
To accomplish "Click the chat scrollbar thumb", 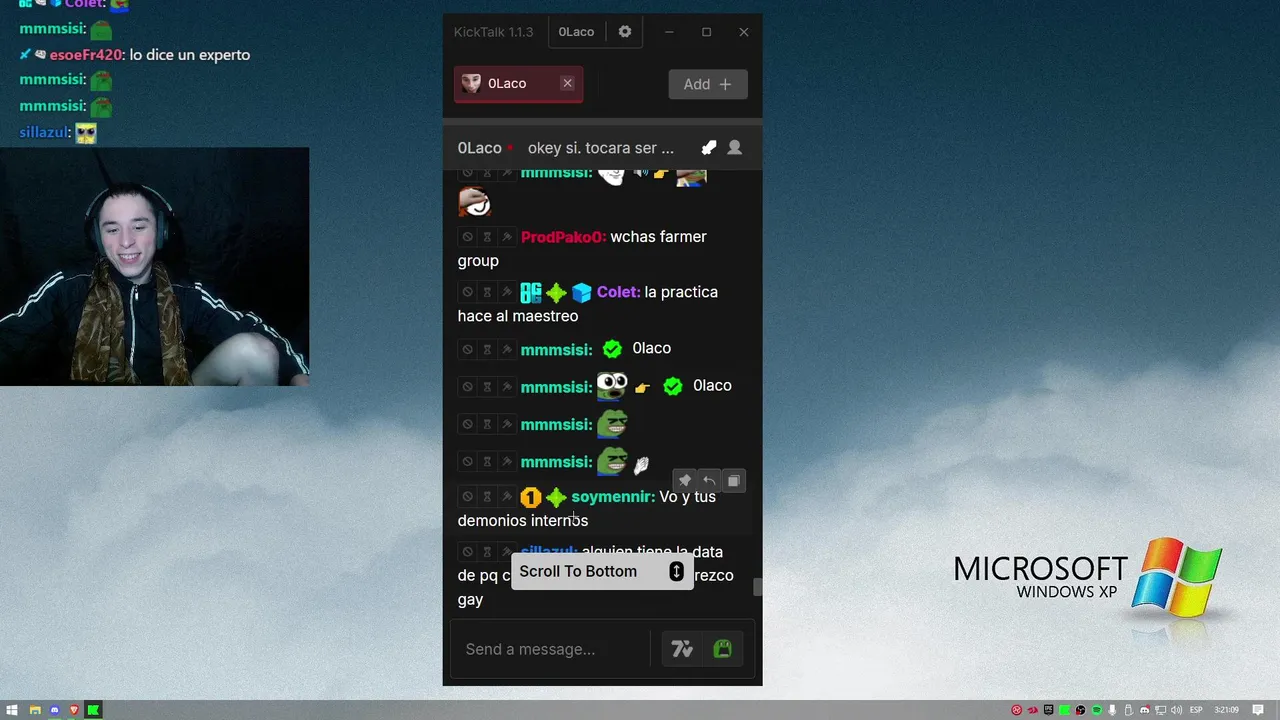I will point(758,587).
